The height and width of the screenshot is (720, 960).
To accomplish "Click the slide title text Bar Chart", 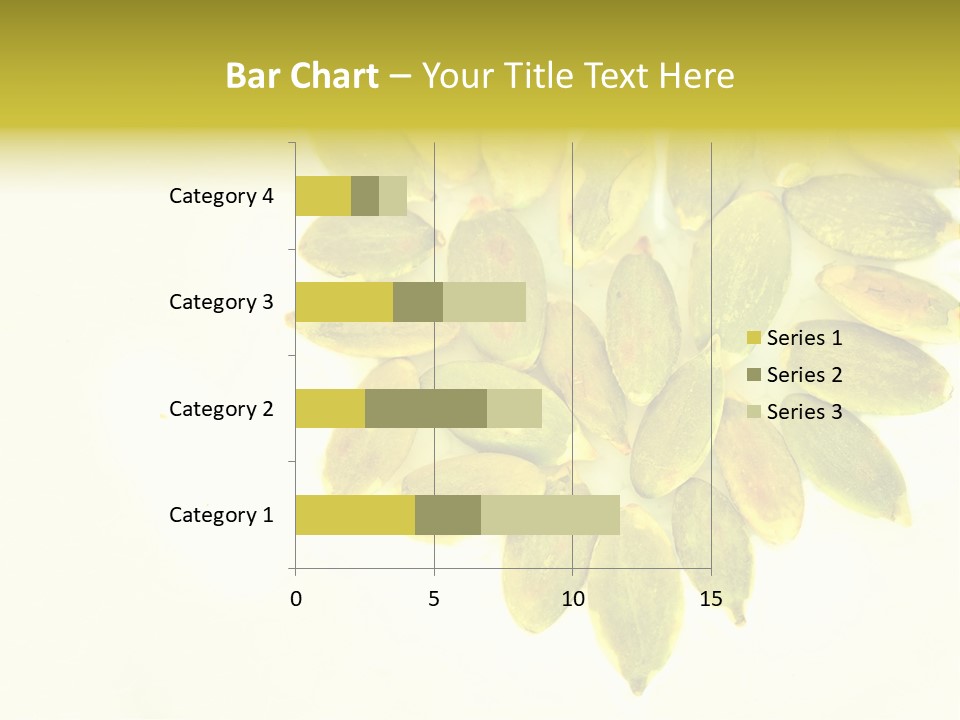I will pos(302,76).
